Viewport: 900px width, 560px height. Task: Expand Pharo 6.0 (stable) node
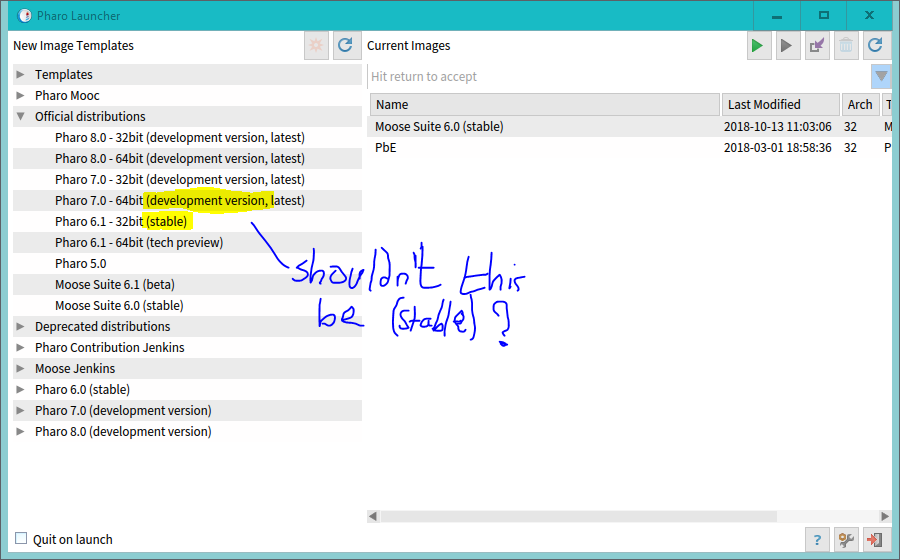pyautogui.click(x=20, y=390)
